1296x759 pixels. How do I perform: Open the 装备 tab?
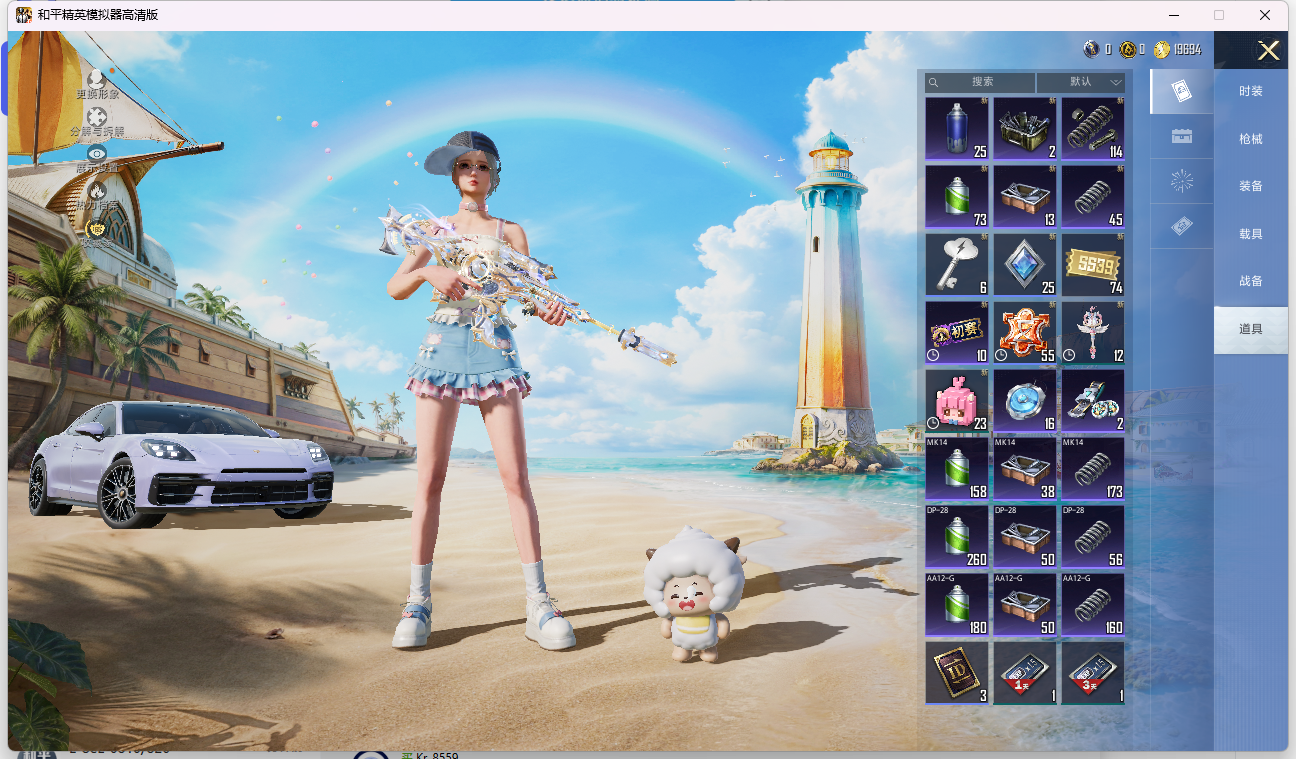[1251, 186]
